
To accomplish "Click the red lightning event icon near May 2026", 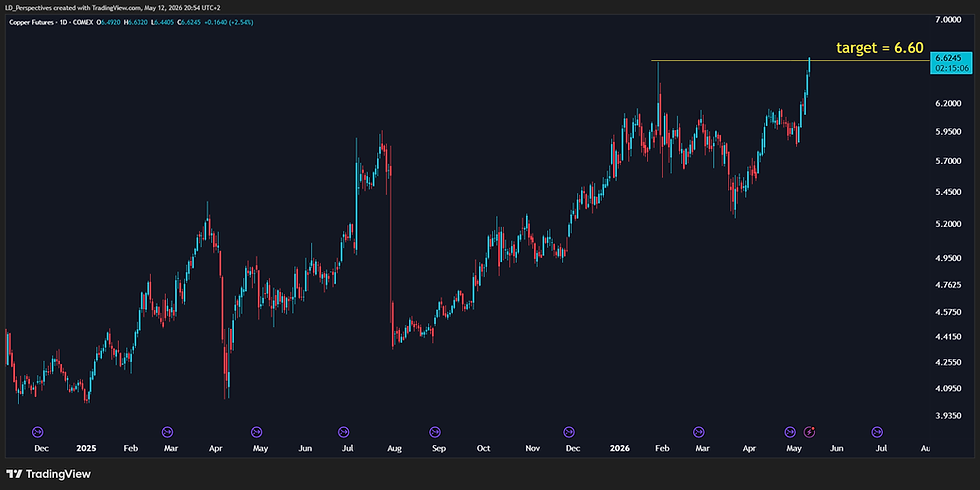I will click(x=809, y=432).
